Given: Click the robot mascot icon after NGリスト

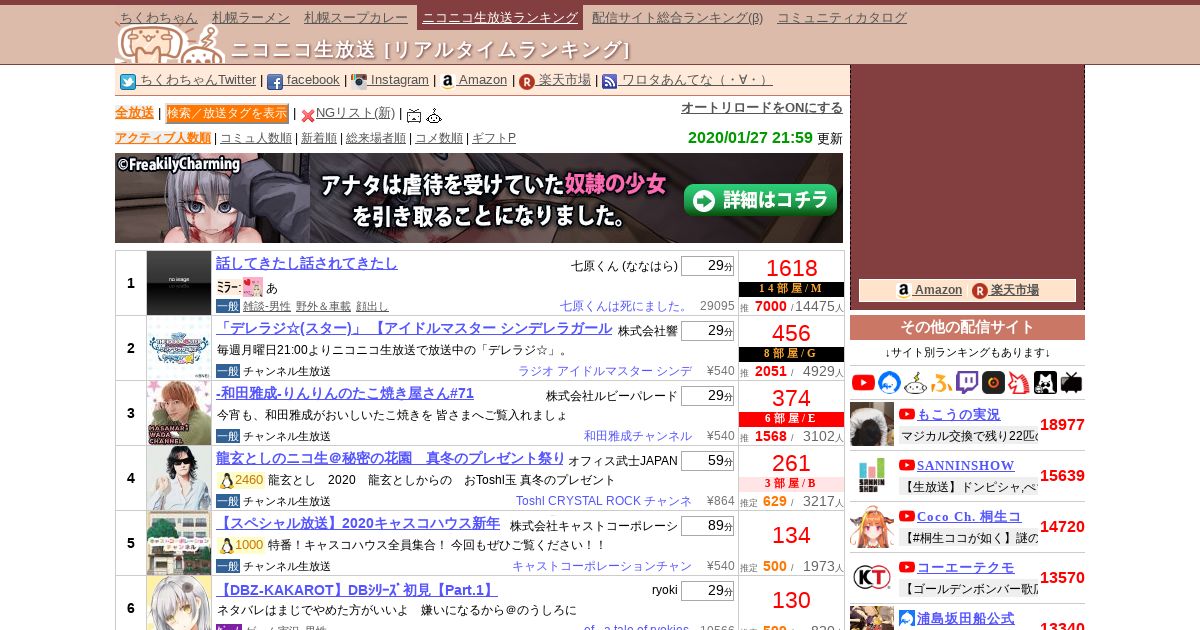Looking at the screenshot, I should [434, 116].
